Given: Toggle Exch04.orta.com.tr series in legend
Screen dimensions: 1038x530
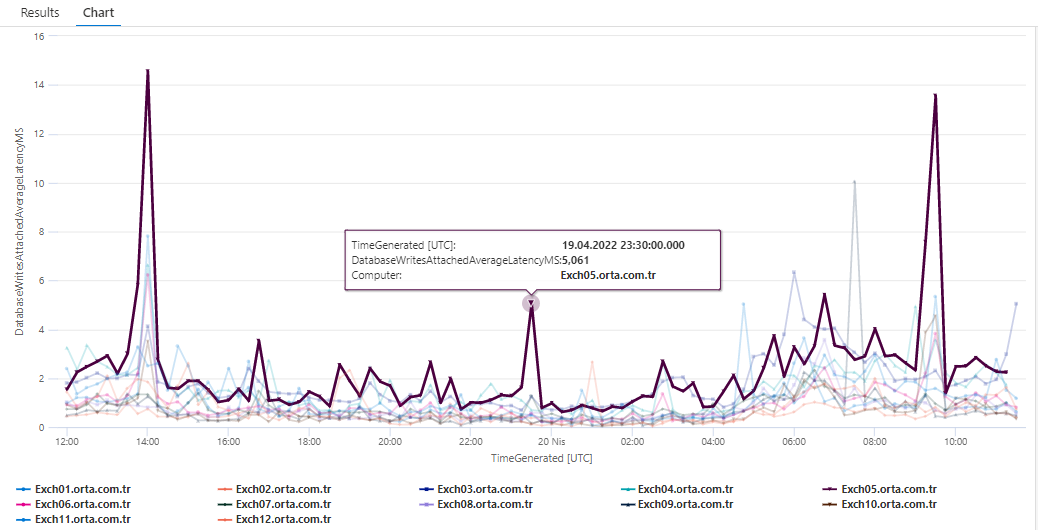Looking at the screenshot, I should coord(676,490).
